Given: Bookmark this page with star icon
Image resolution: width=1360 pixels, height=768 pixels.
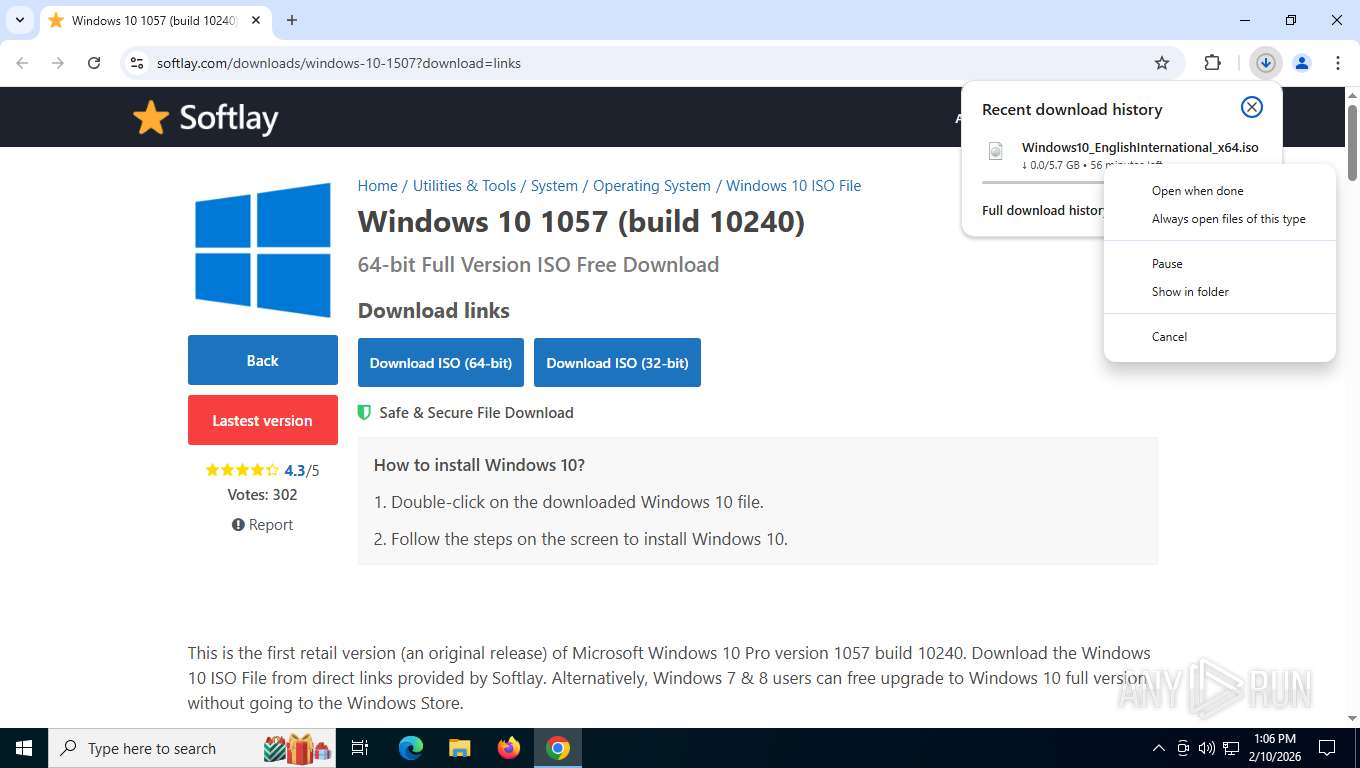Looking at the screenshot, I should [x=1161, y=63].
